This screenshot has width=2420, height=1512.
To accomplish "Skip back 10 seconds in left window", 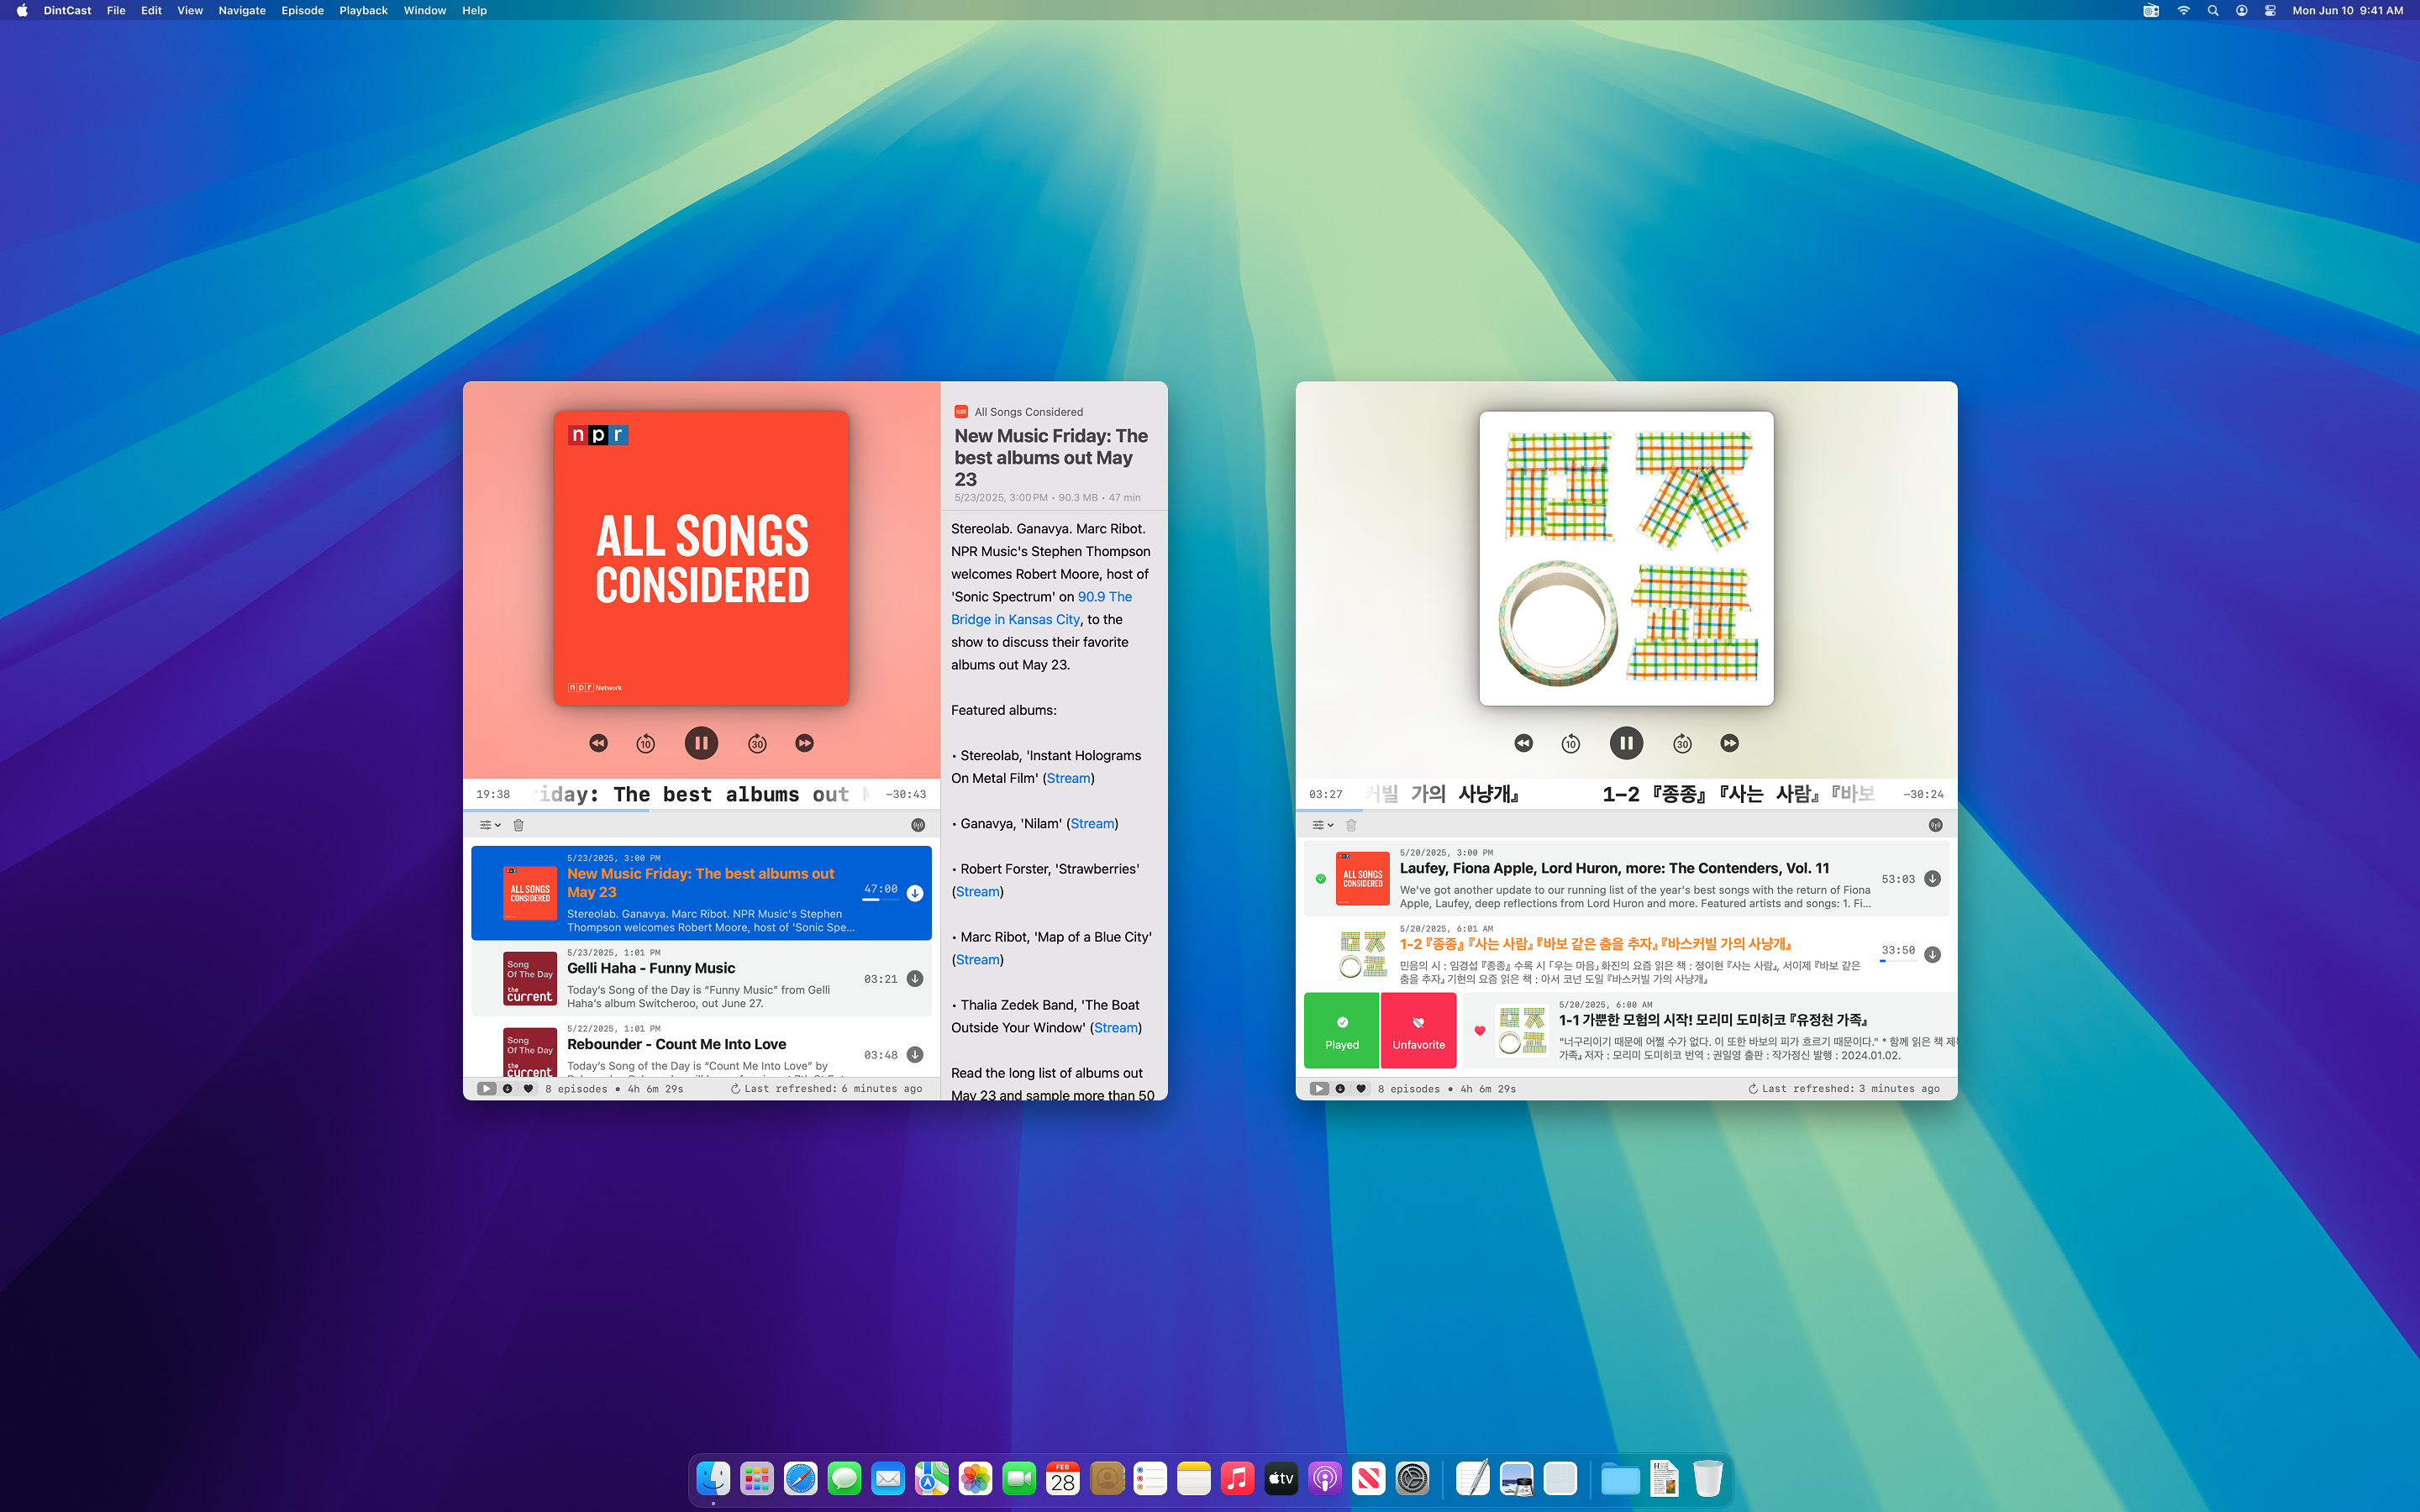I will click(645, 743).
